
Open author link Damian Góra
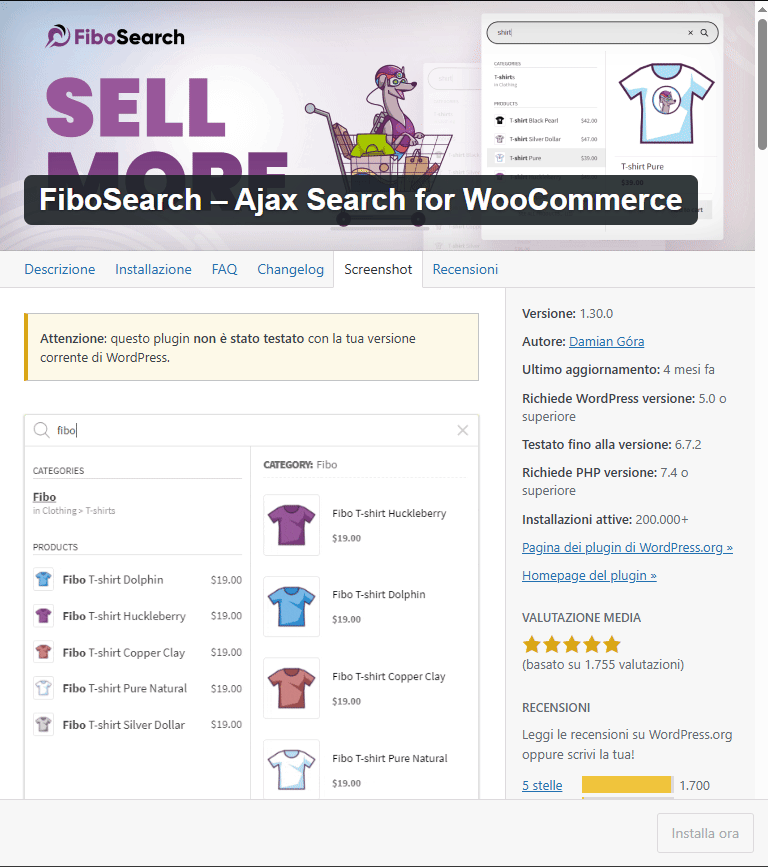point(607,342)
